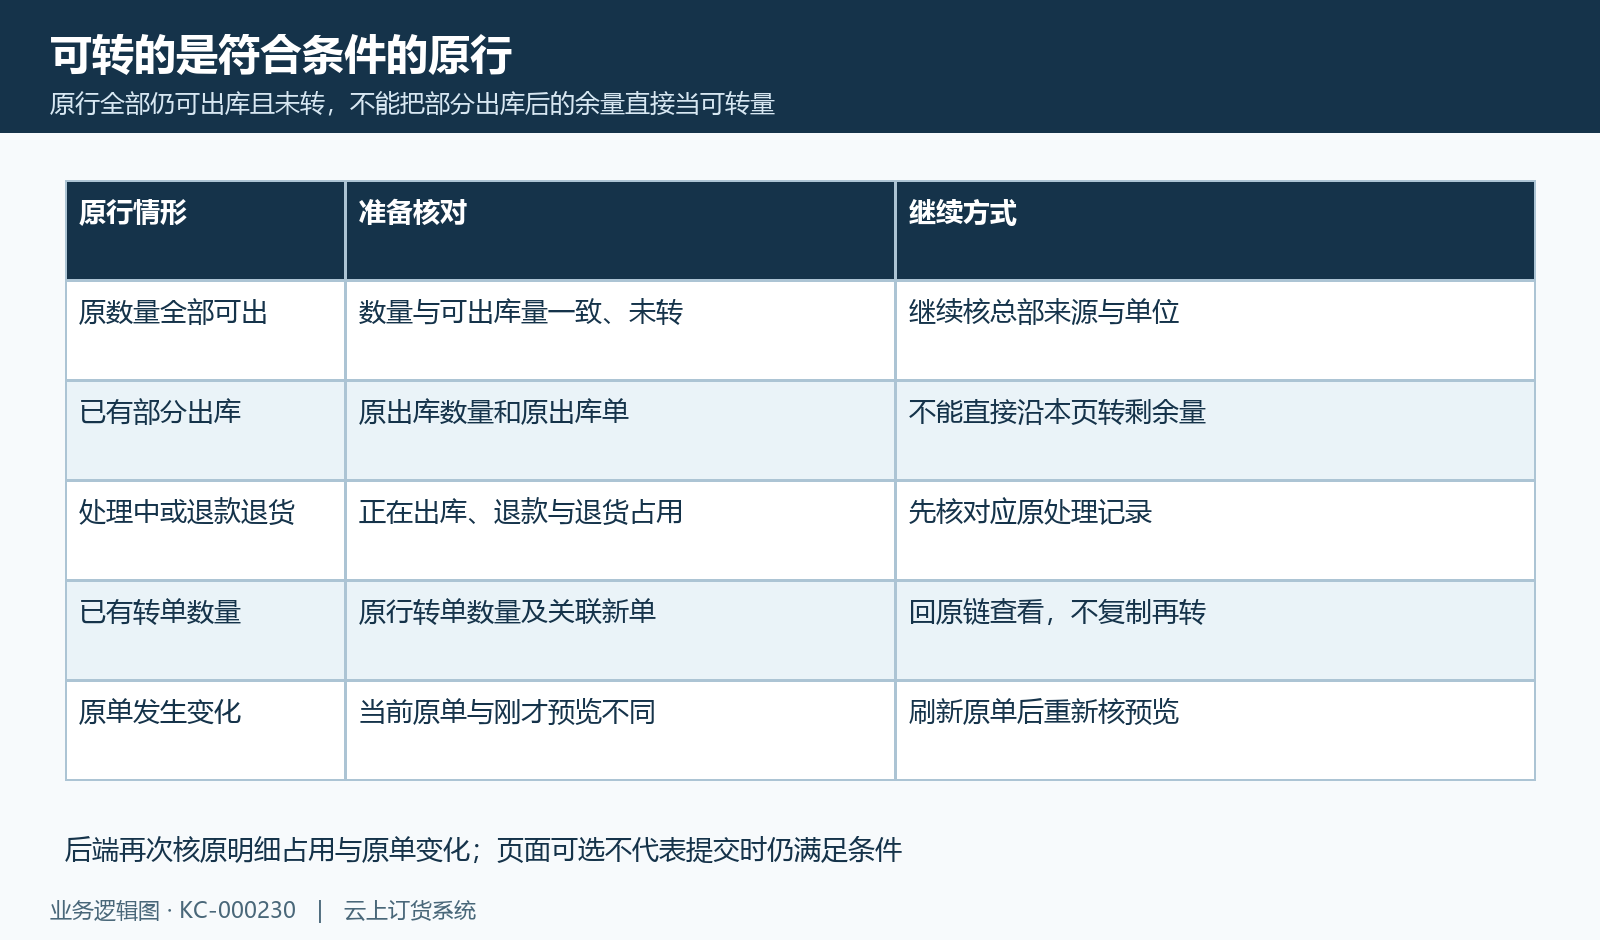The width and height of the screenshot is (1600, 940).
Task: Click the cell 数量与可出库量一致、未转
Action: (x=620, y=331)
